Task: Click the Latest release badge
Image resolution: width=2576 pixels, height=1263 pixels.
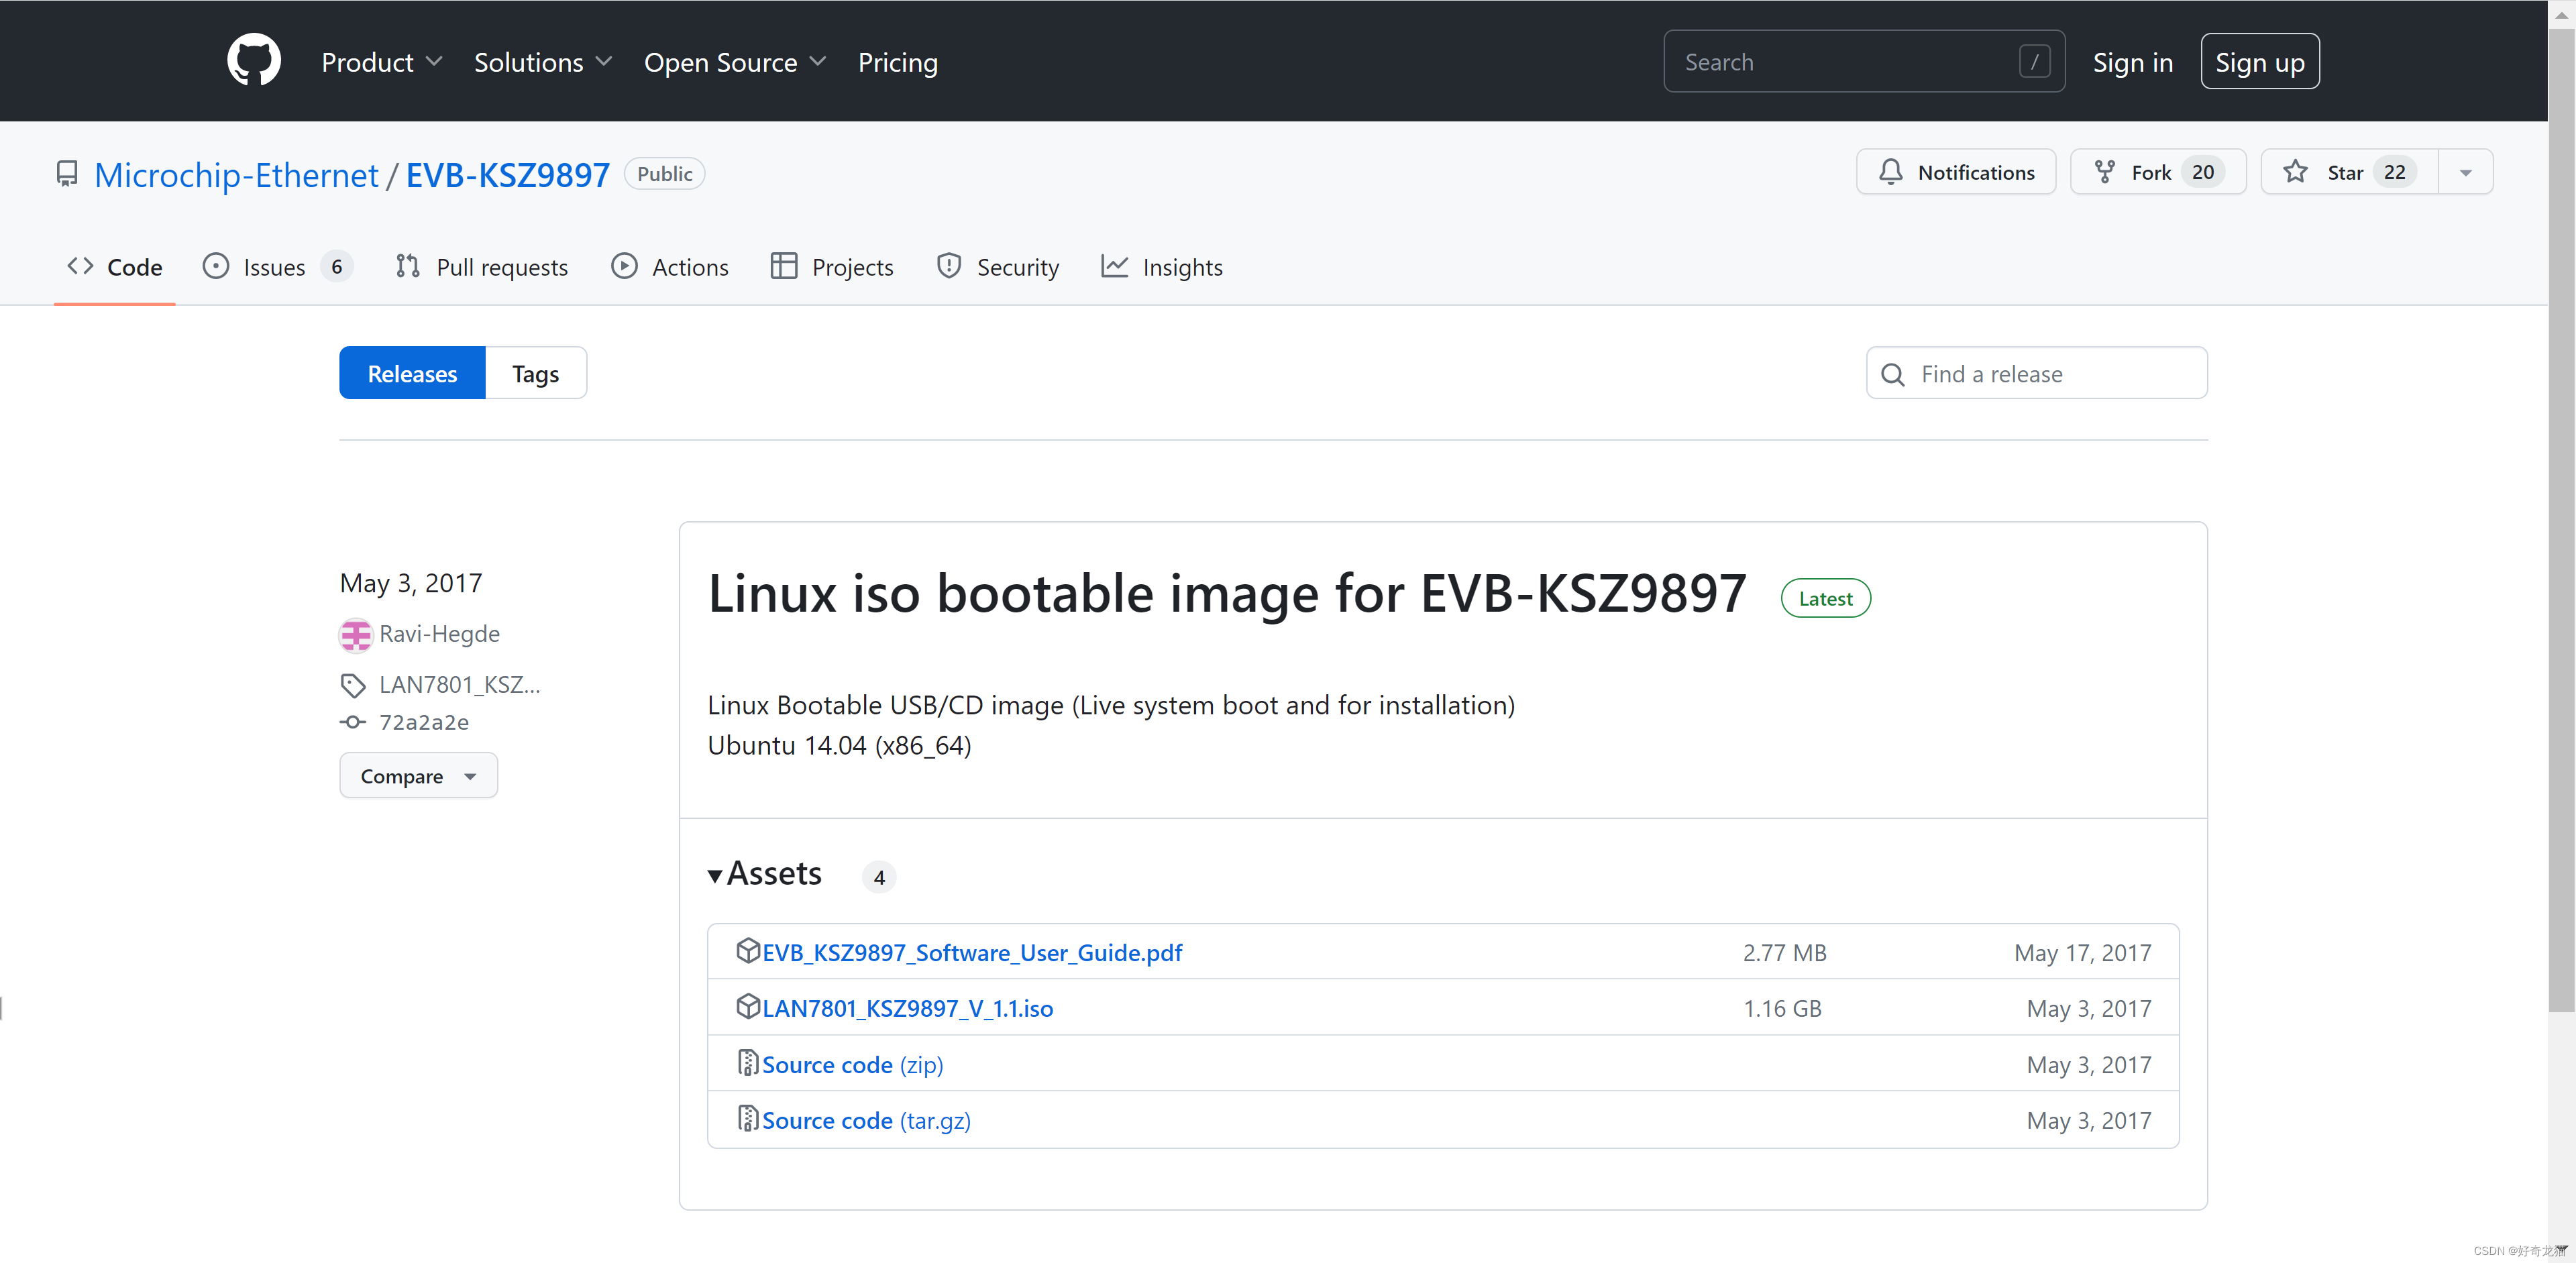Action: pos(1825,598)
